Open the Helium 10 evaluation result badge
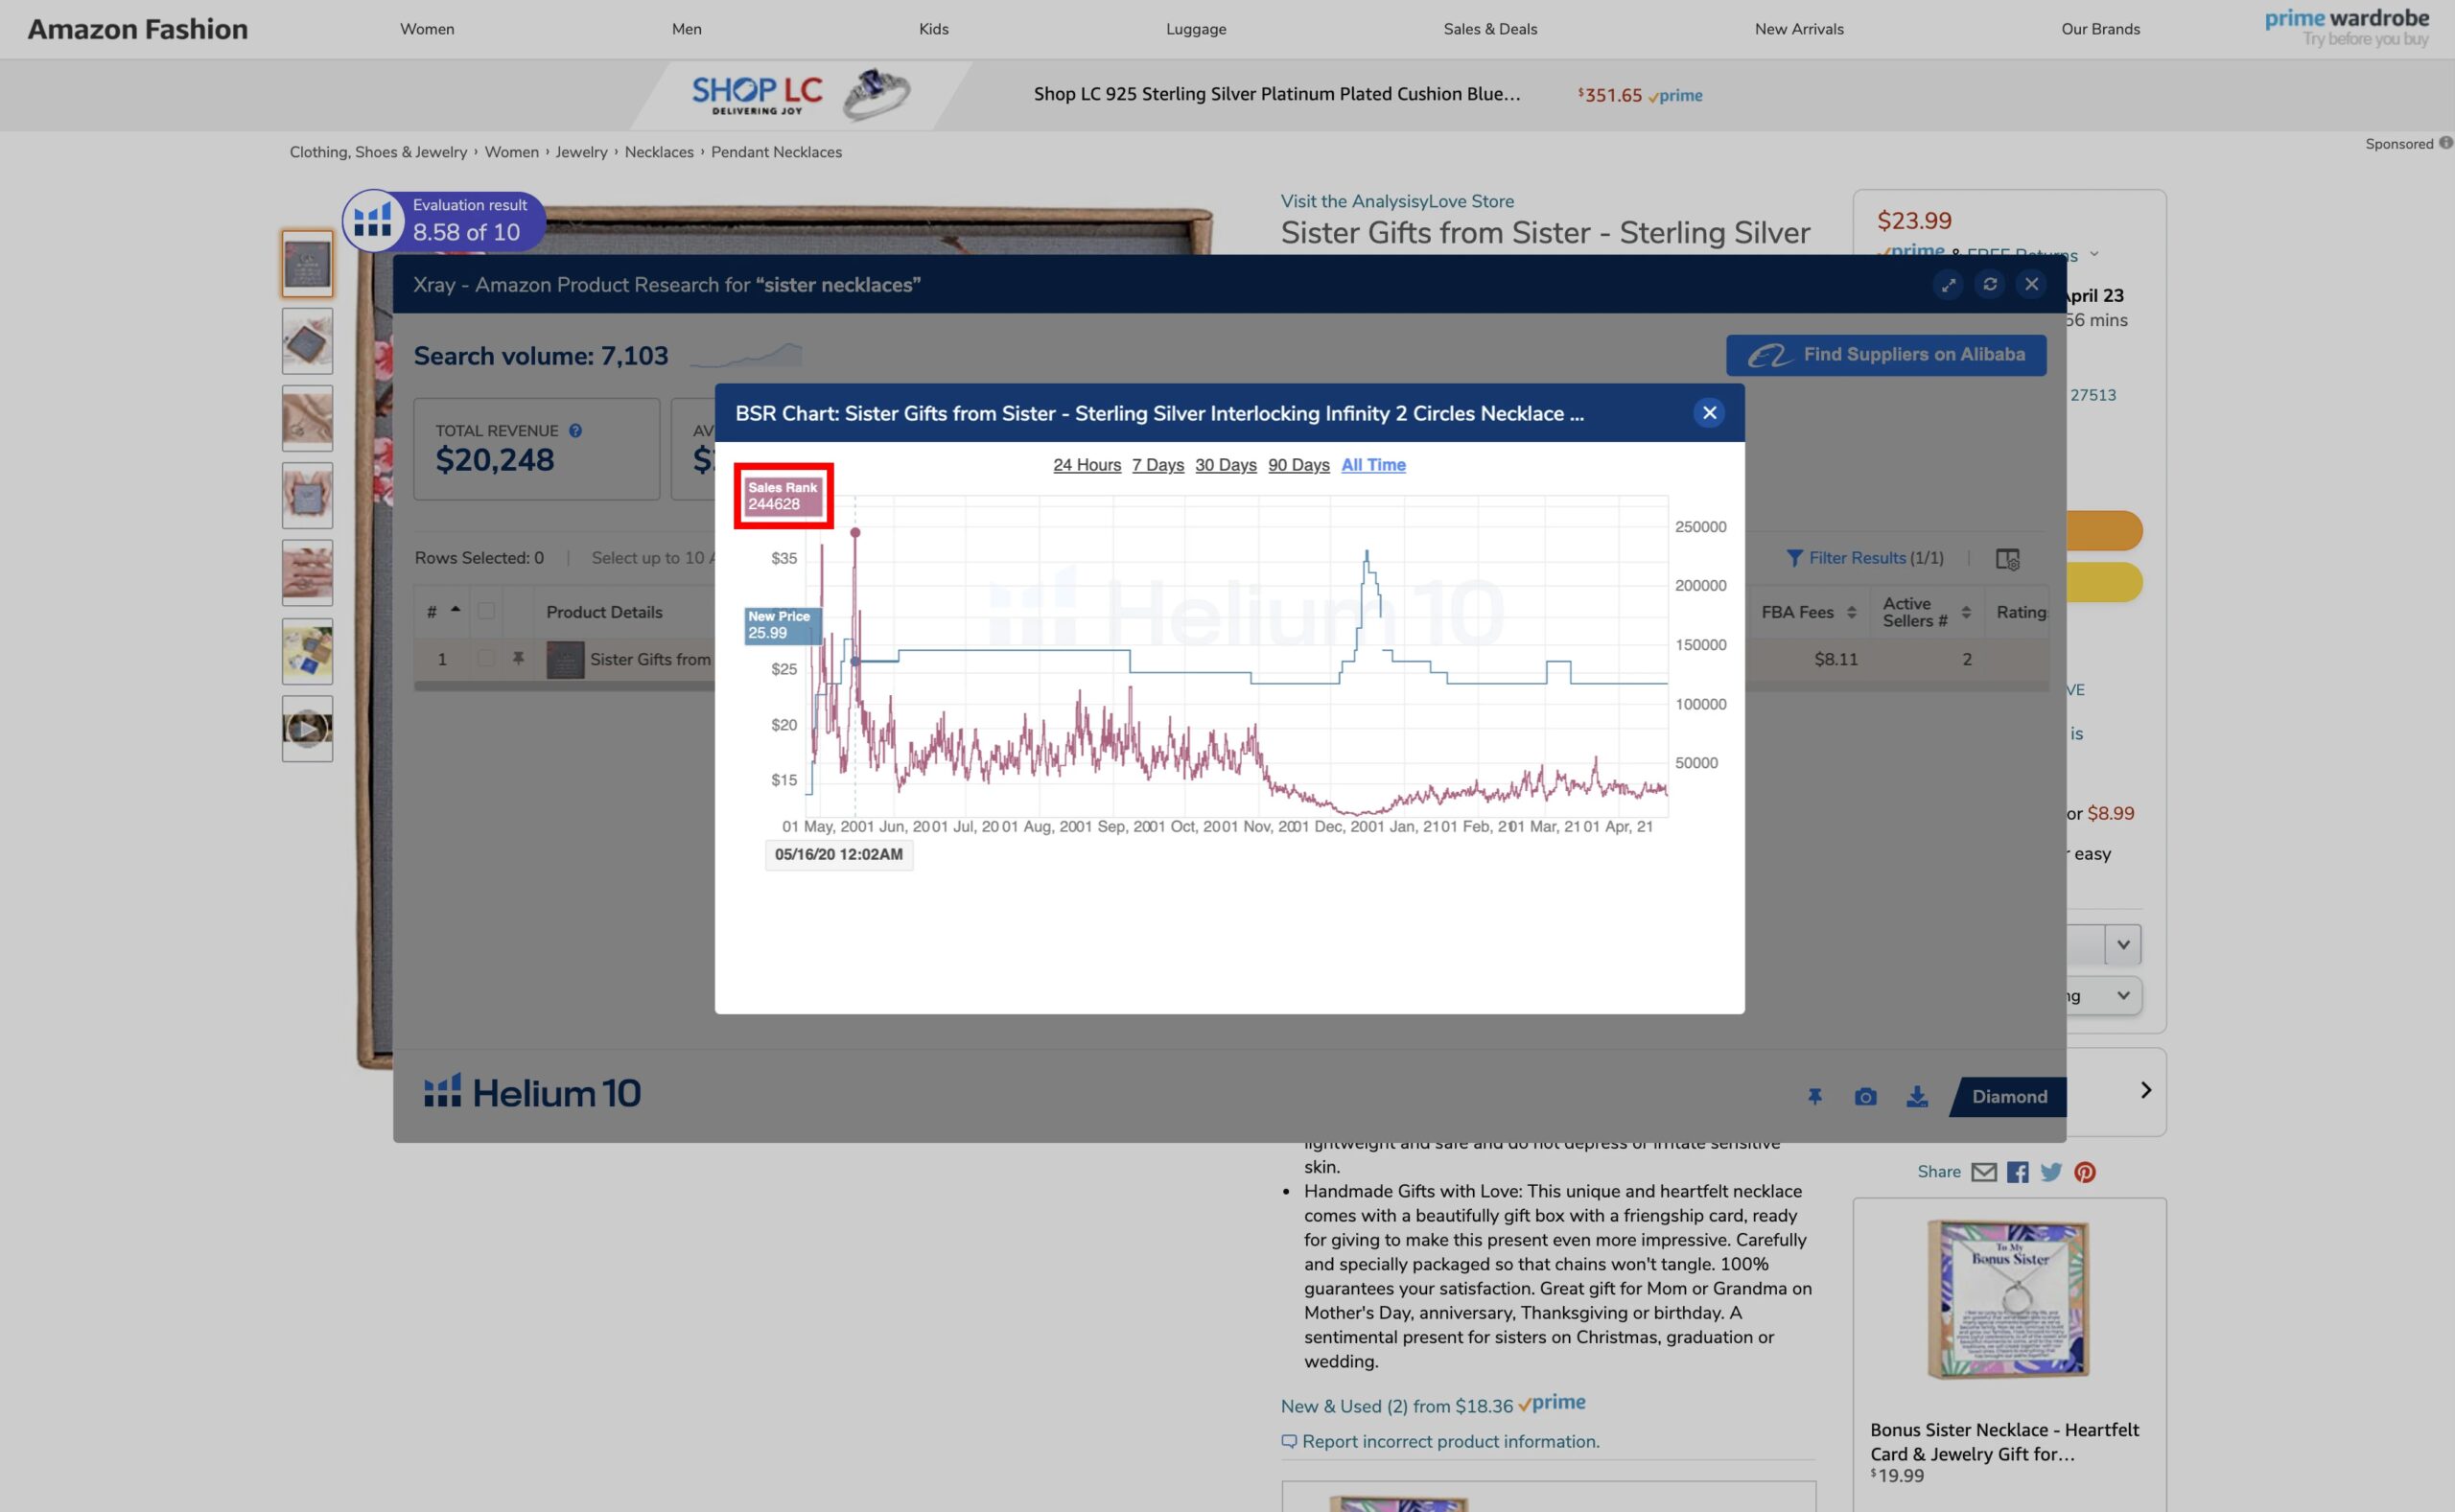Screen dimensions: 2455x1512 [445, 220]
